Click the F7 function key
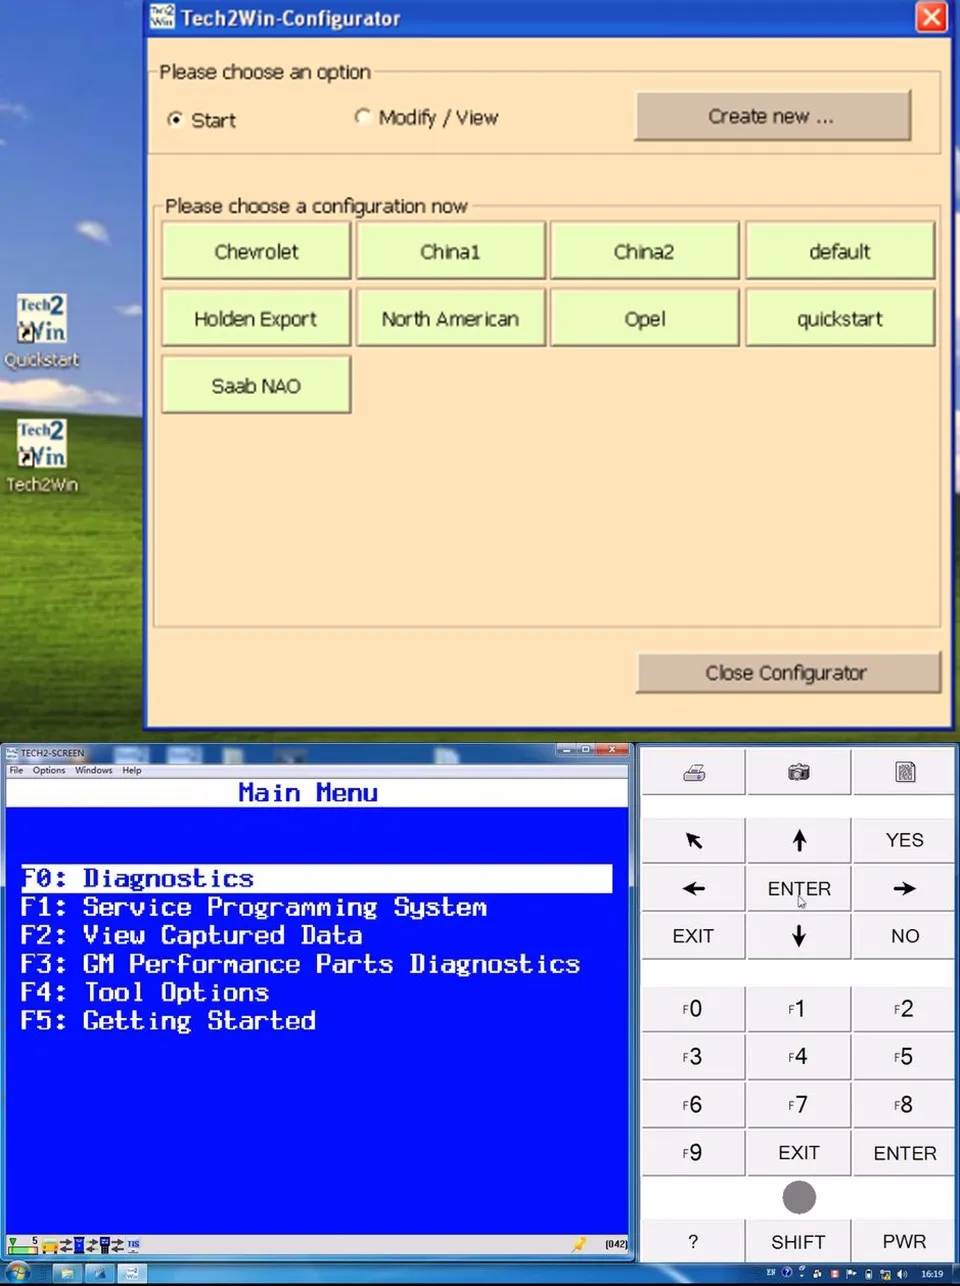This screenshot has width=960, height=1286. click(x=798, y=1105)
